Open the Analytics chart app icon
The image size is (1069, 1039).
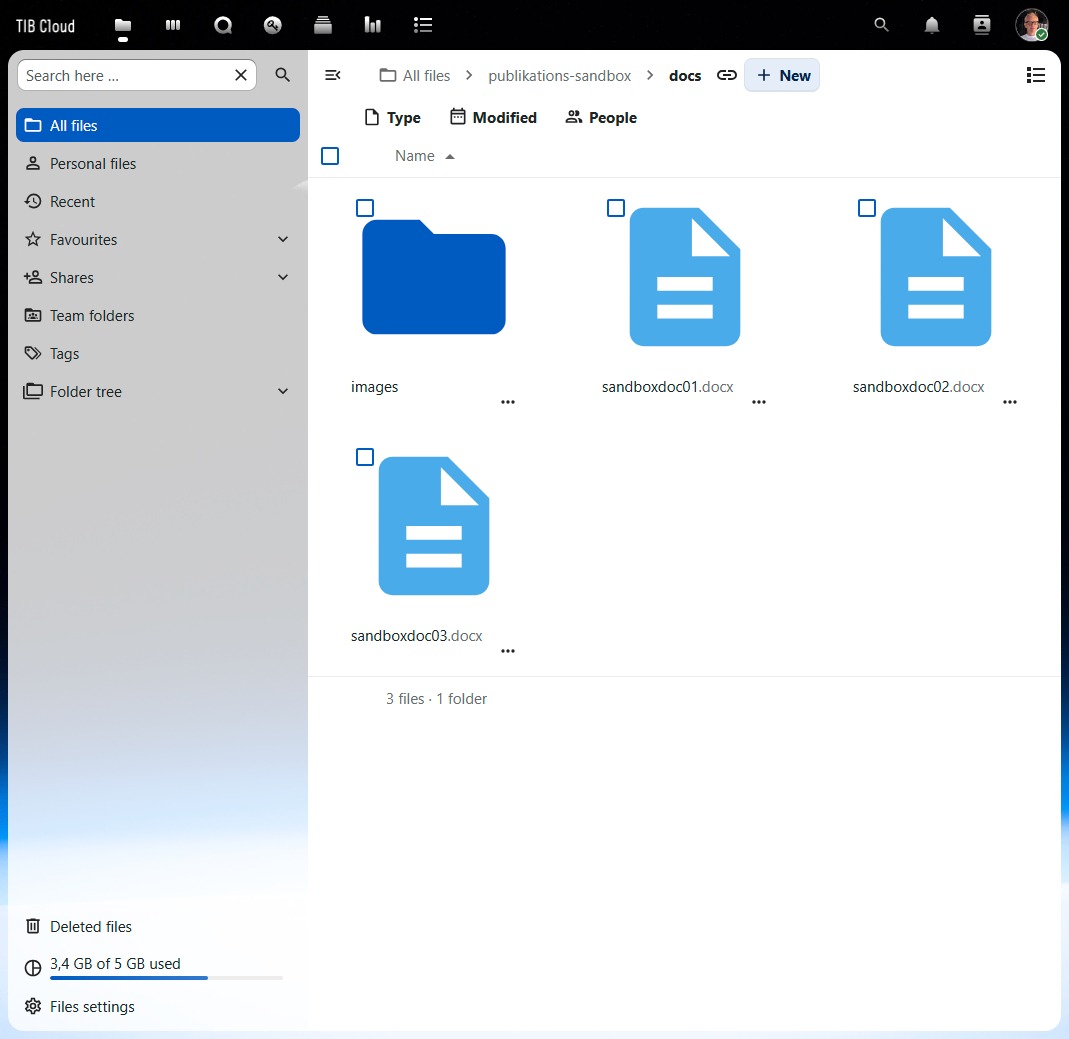(372, 25)
